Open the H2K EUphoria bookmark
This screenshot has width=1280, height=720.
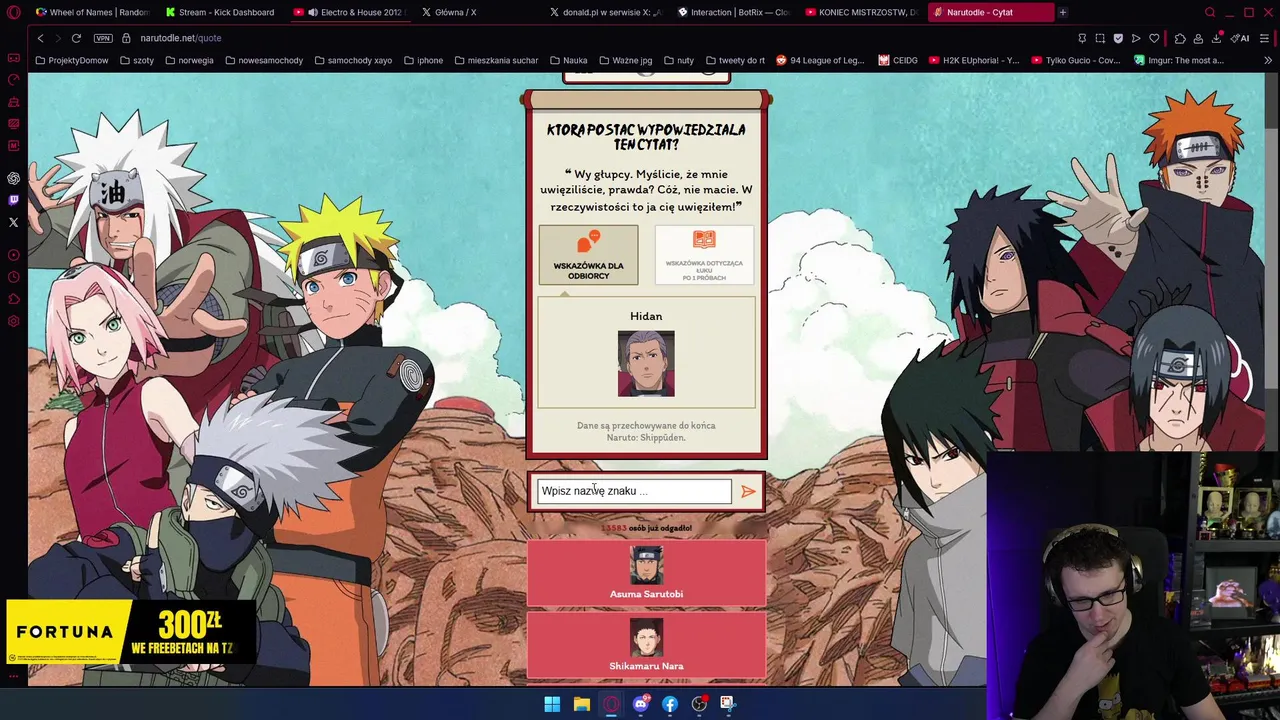(974, 60)
